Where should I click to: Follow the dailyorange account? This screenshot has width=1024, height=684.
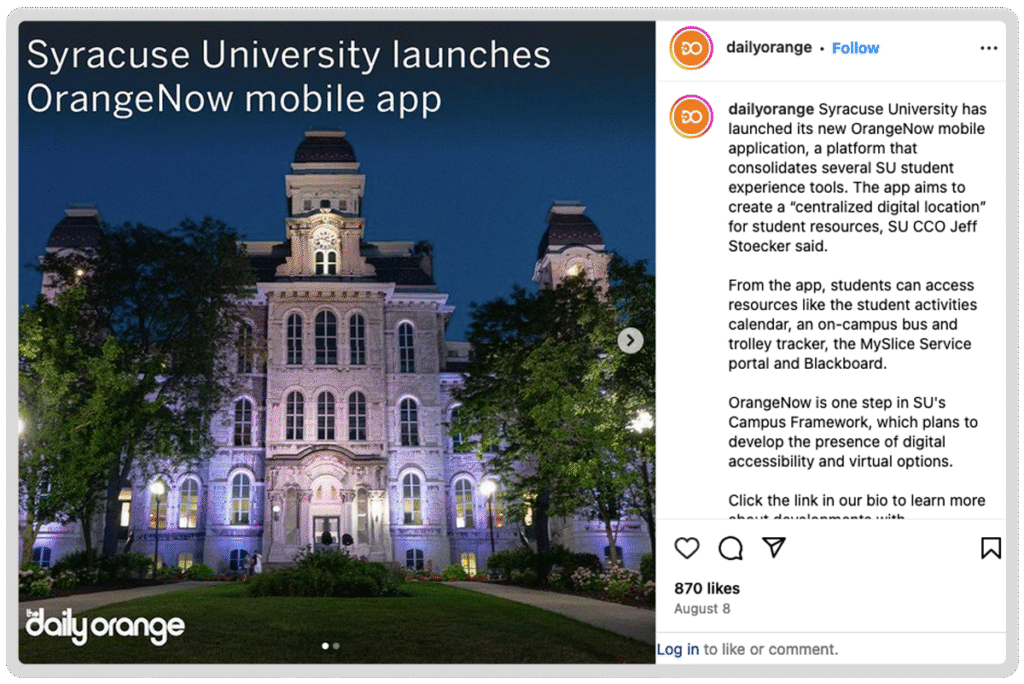point(855,48)
